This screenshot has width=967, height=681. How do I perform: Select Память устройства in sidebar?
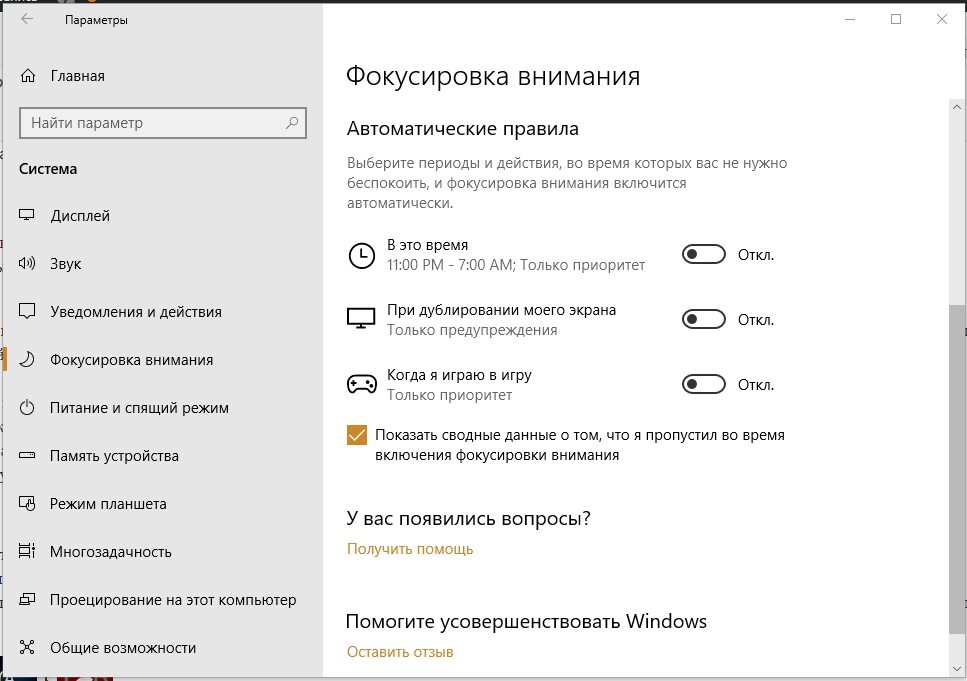tap(114, 456)
